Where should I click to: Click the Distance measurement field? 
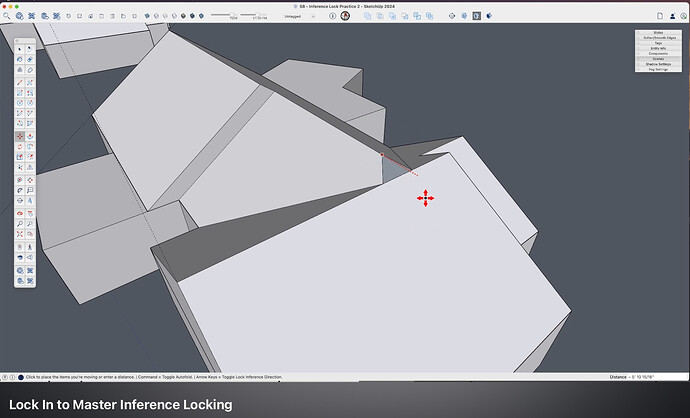(647, 377)
